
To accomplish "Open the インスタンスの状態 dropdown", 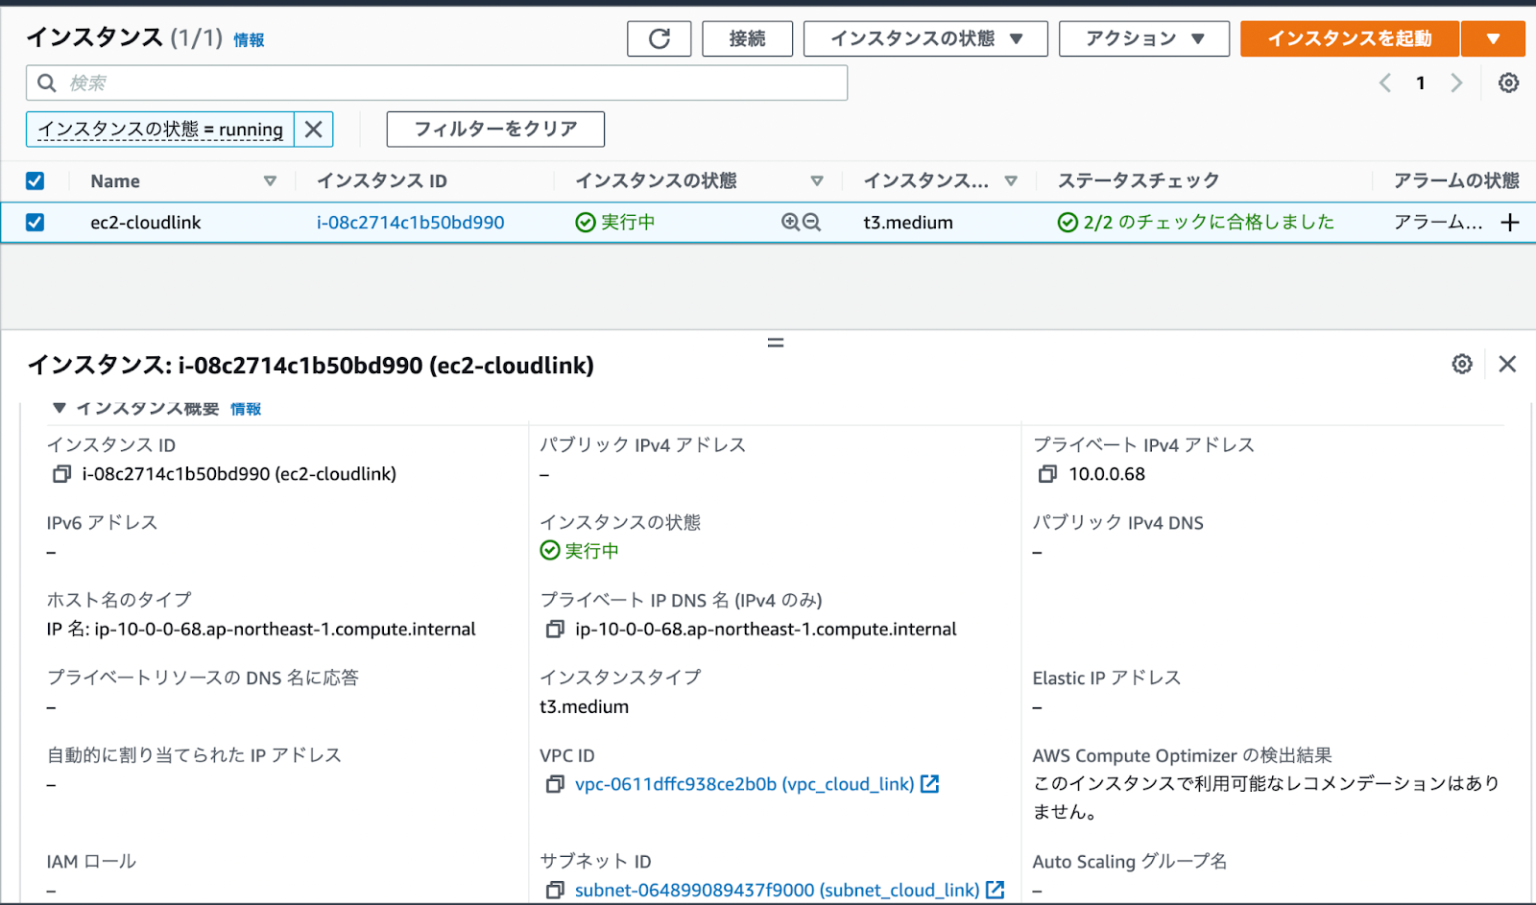I will pos(925,39).
